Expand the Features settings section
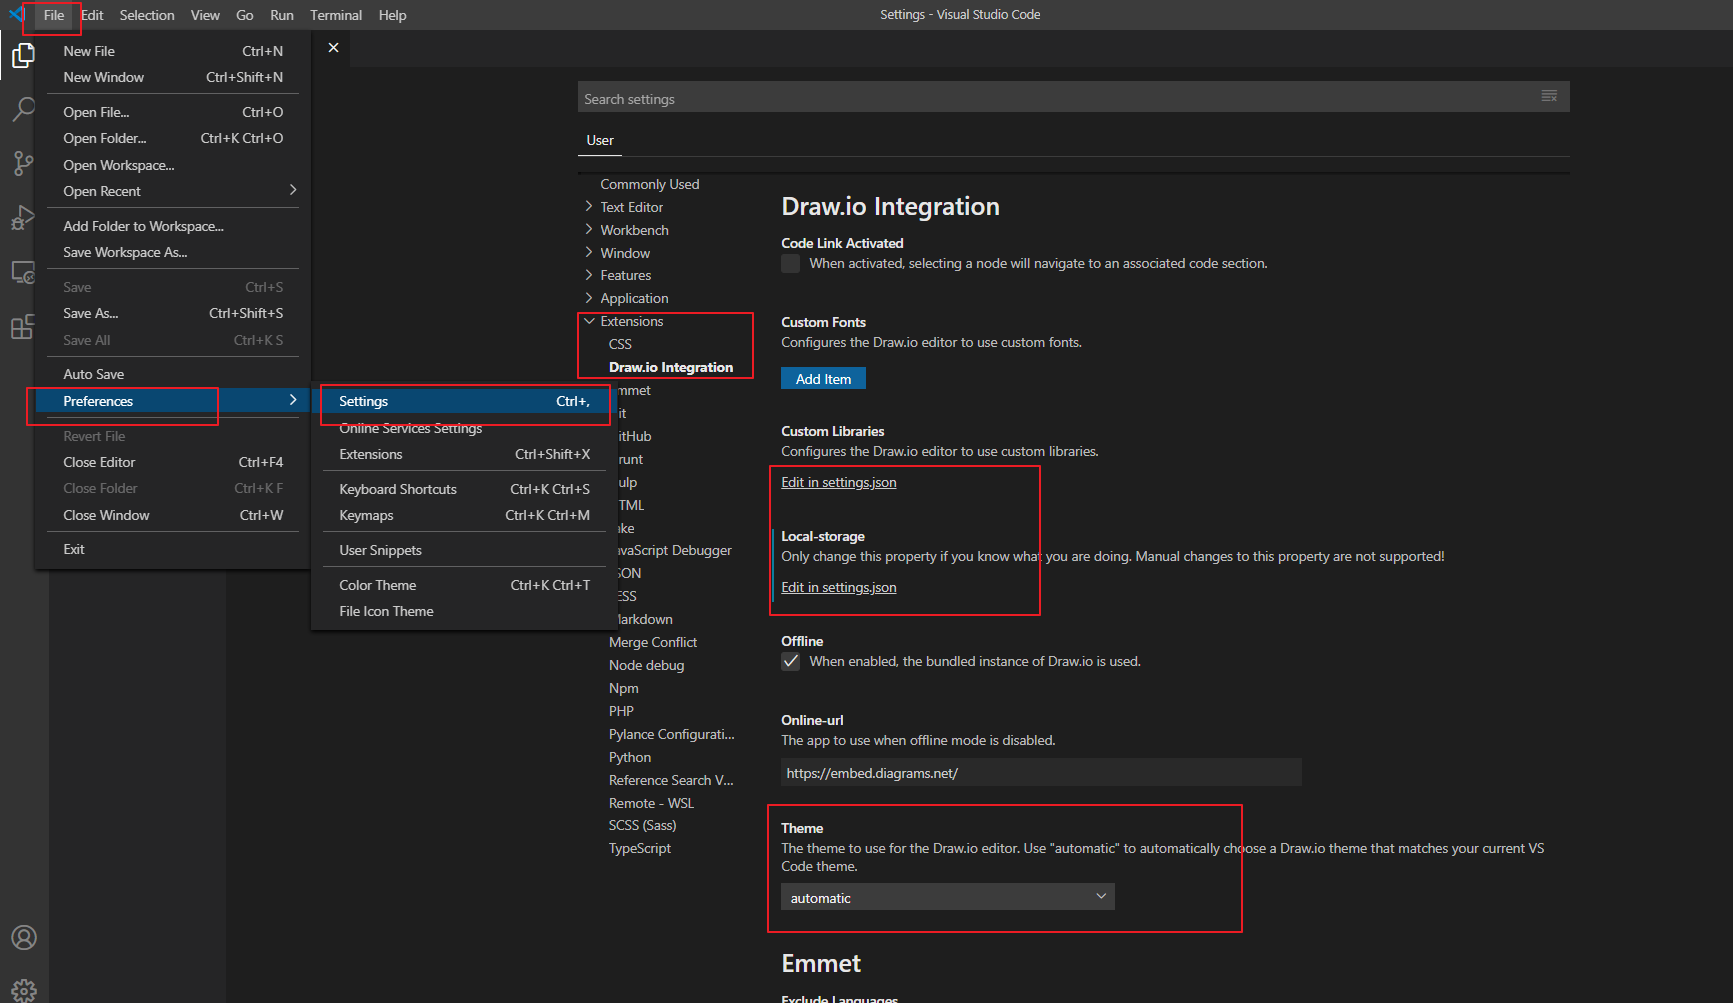The height and width of the screenshot is (1003, 1733). tap(589, 275)
